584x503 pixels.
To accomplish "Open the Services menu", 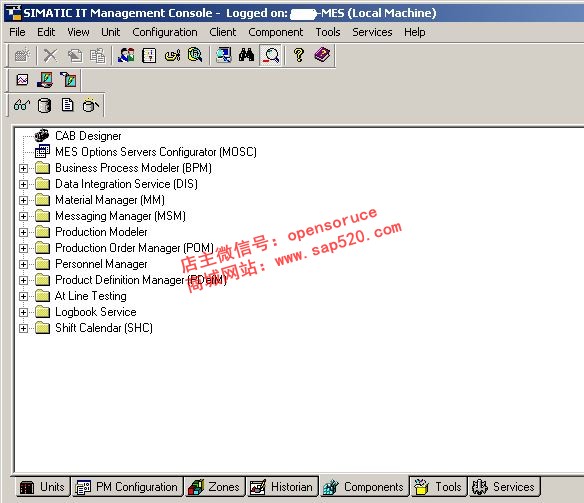I will pyautogui.click(x=372, y=32).
